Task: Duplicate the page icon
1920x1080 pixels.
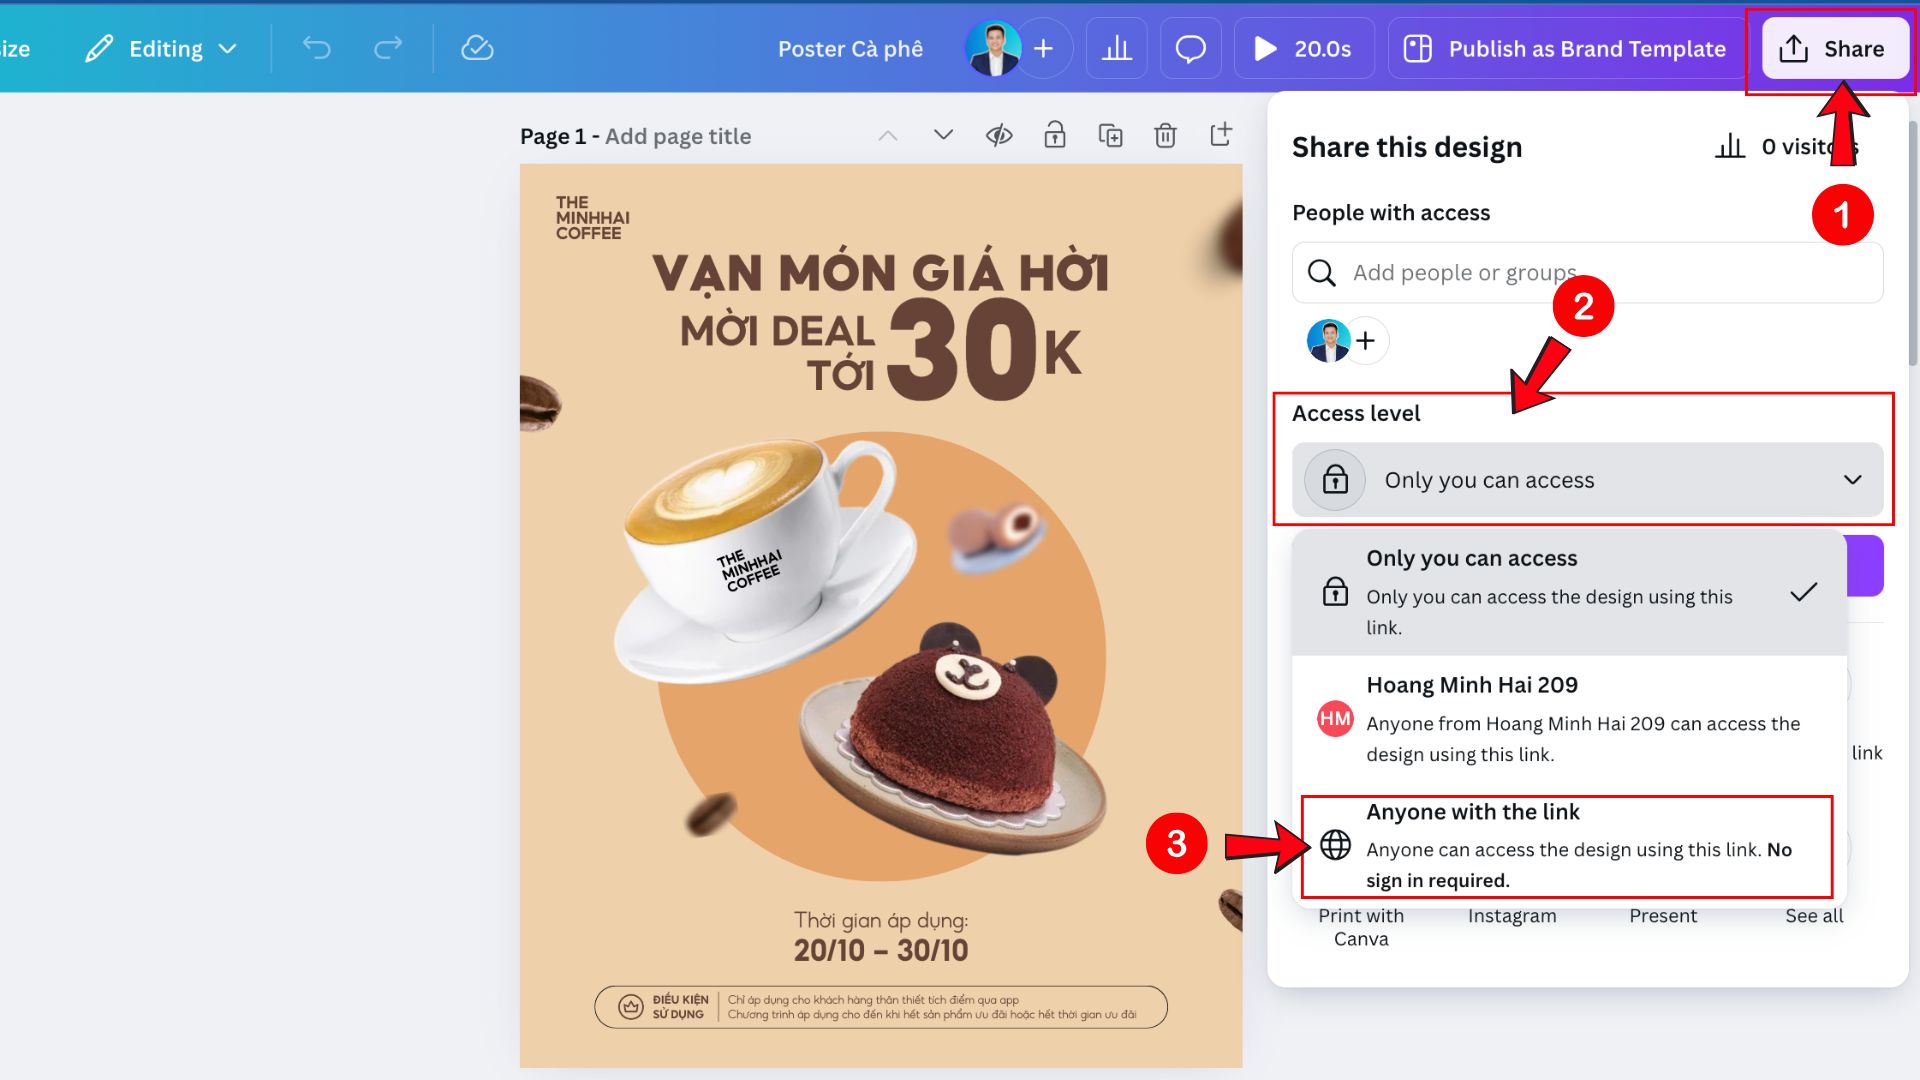Action: [x=1110, y=135]
